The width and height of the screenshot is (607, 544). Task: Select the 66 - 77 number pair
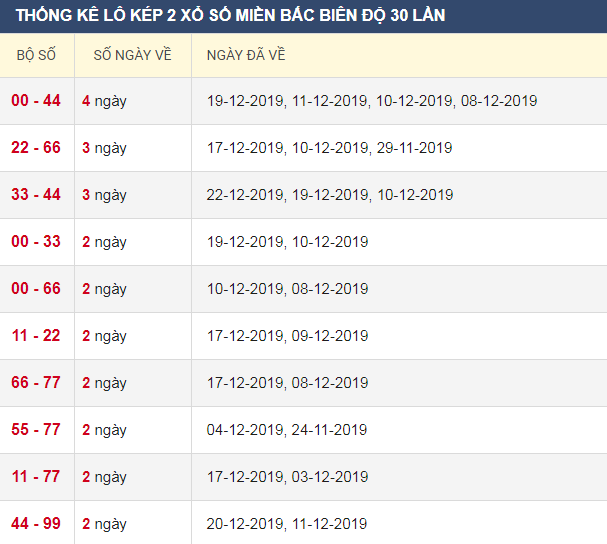[x=36, y=383]
